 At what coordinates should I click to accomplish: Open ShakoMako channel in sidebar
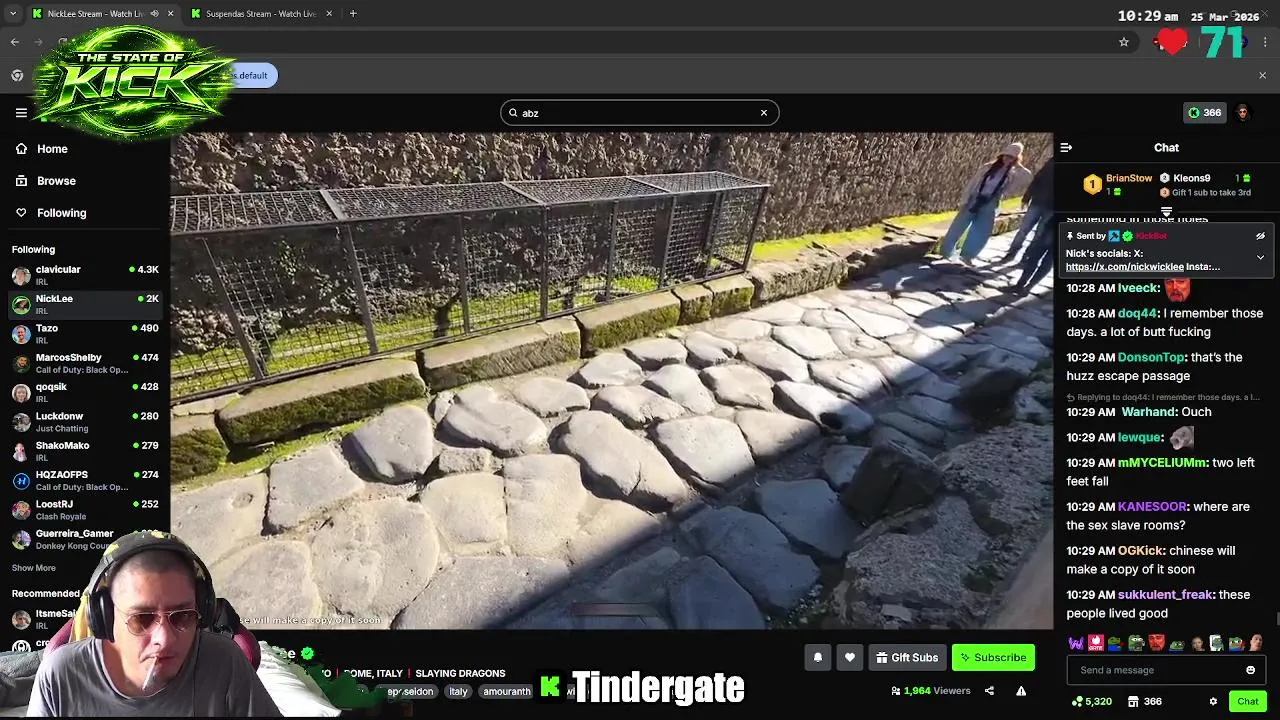click(x=85, y=451)
